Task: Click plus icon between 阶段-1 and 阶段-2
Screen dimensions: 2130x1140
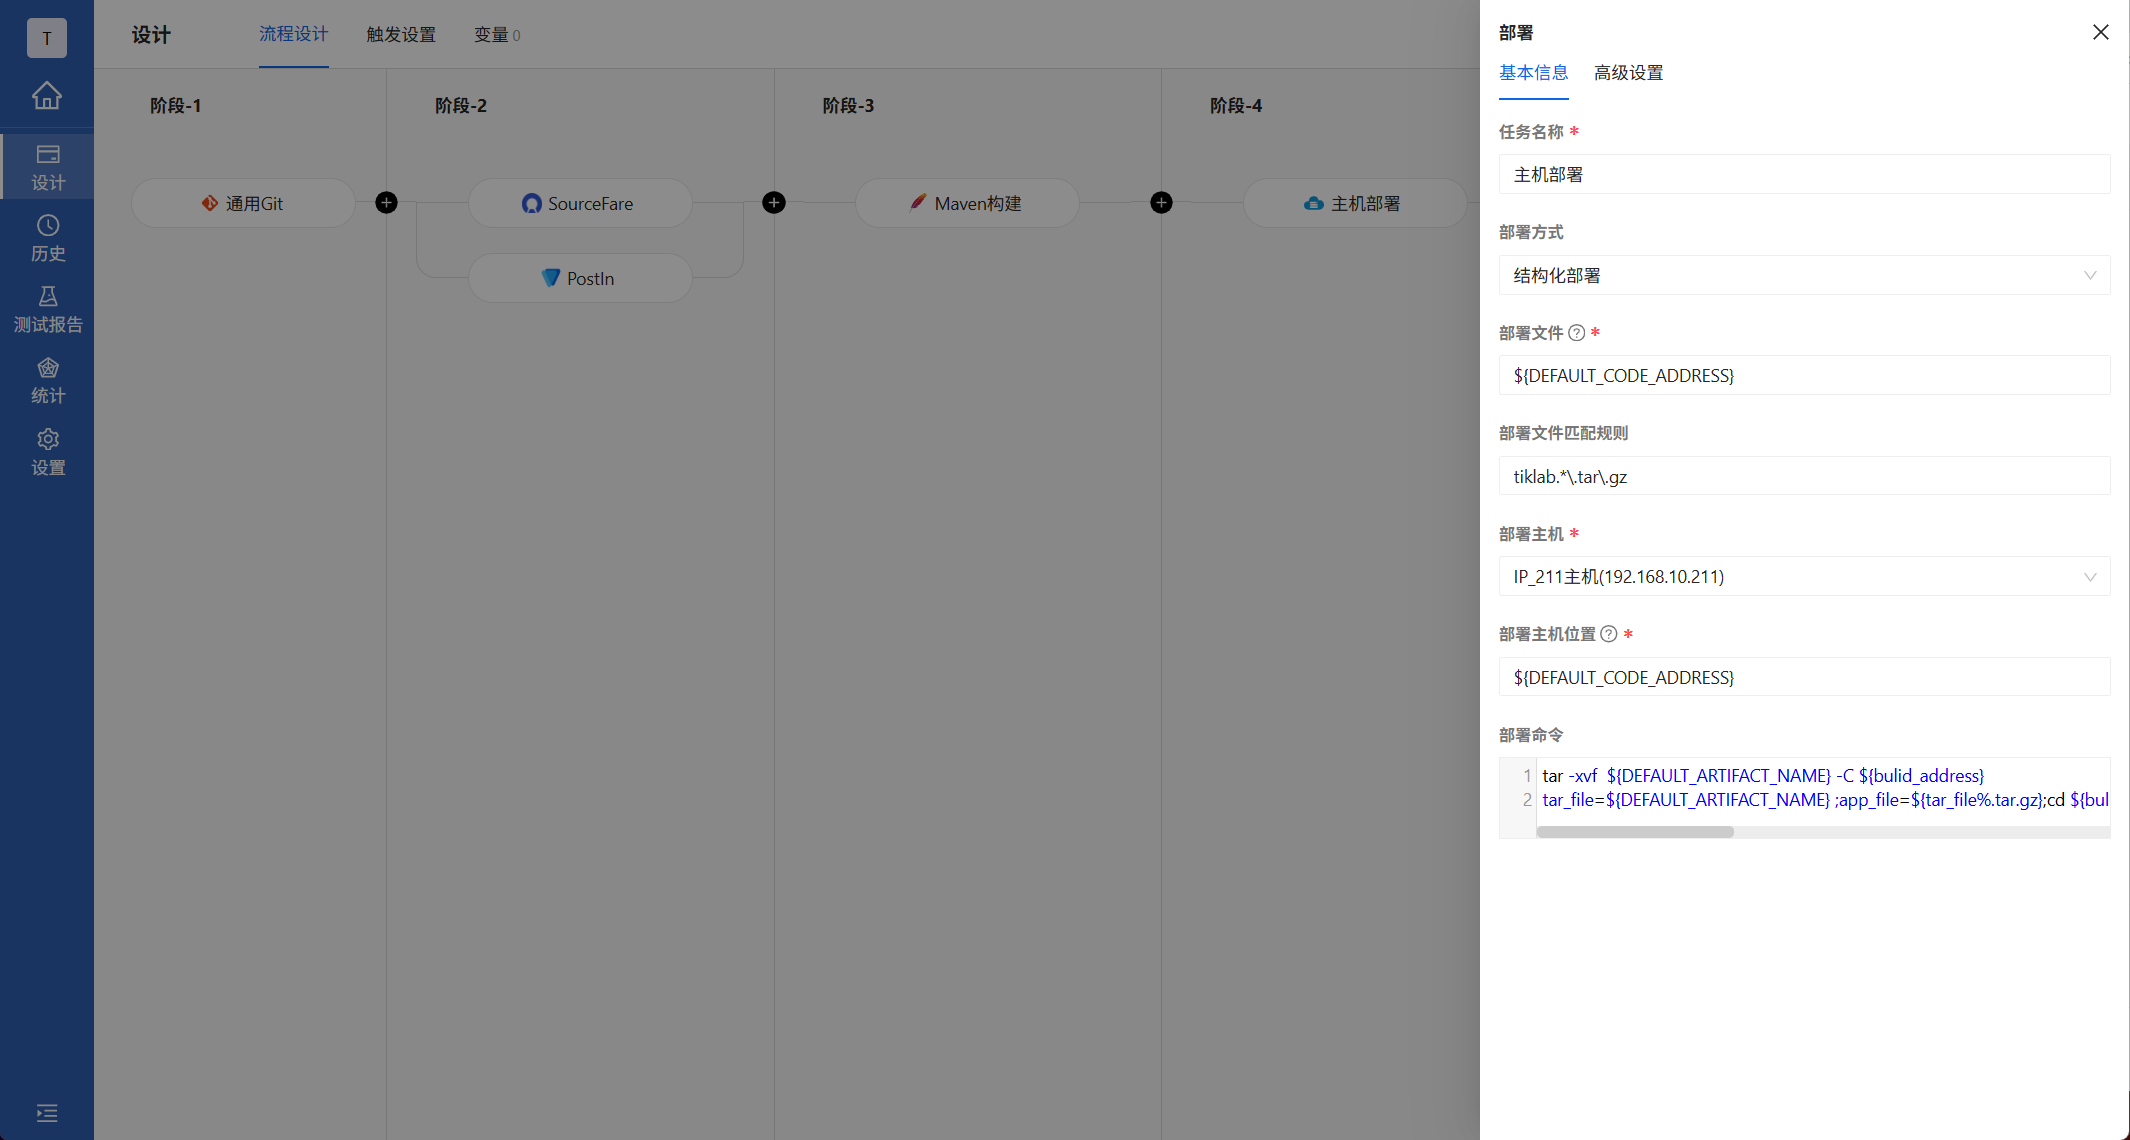Action: click(387, 203)
